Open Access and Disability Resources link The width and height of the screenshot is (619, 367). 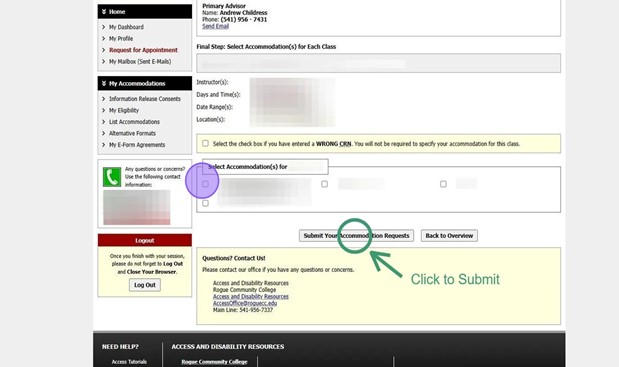coord(251,297)
